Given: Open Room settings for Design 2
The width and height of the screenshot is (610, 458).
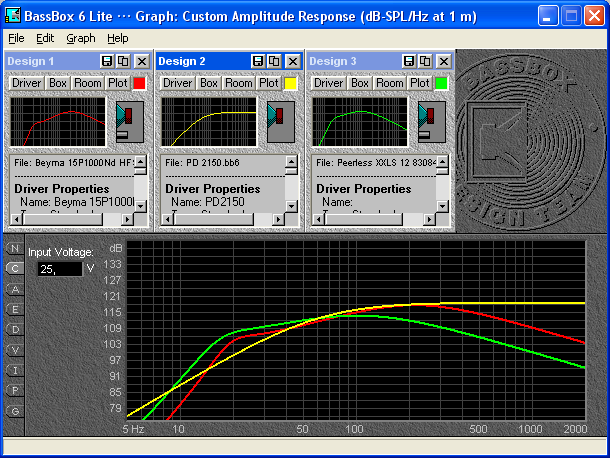Looking at the screenshot, I should tap(238, 83).
